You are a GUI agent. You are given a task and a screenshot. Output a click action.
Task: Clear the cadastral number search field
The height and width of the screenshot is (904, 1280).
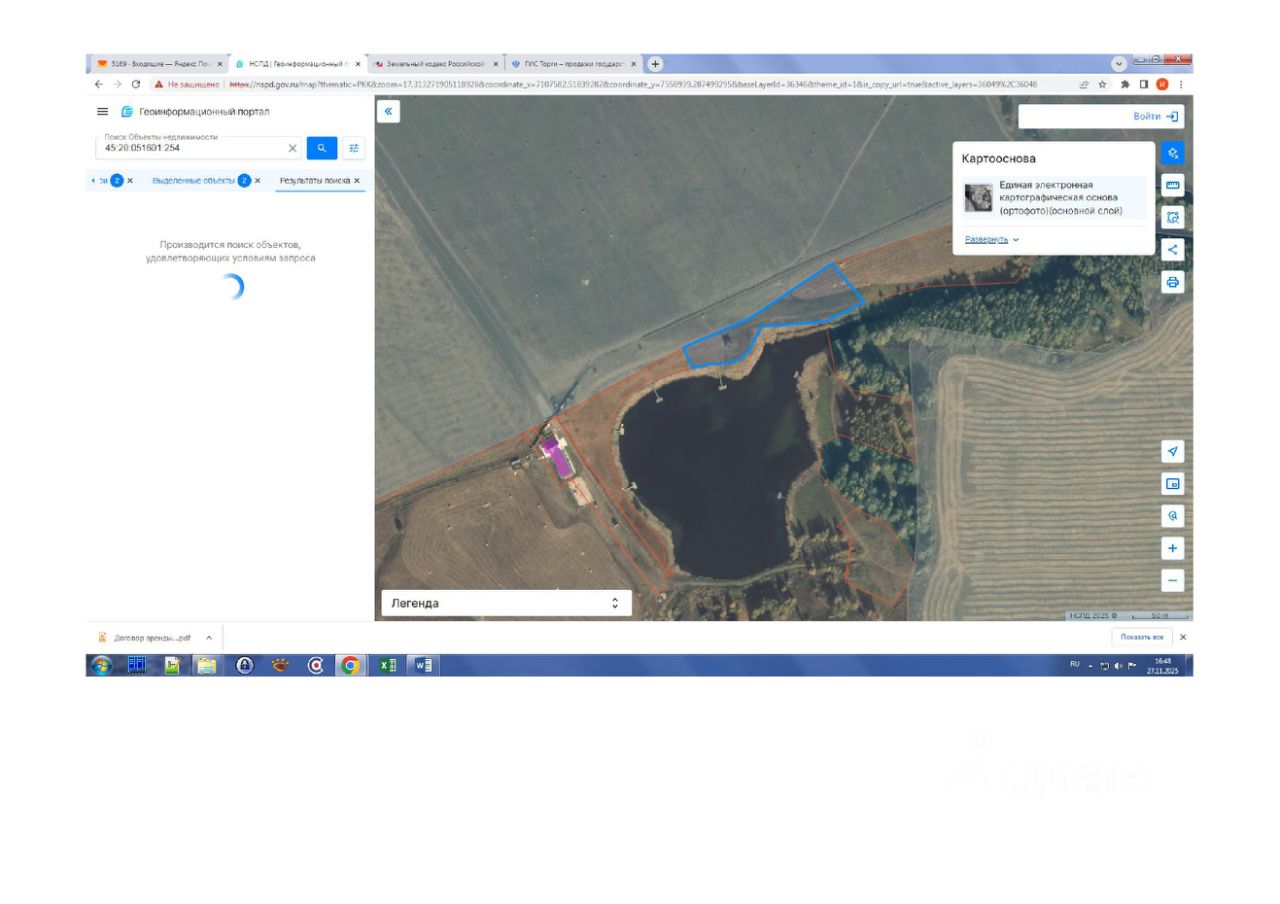pyautogui.click(x=293, y=148)
